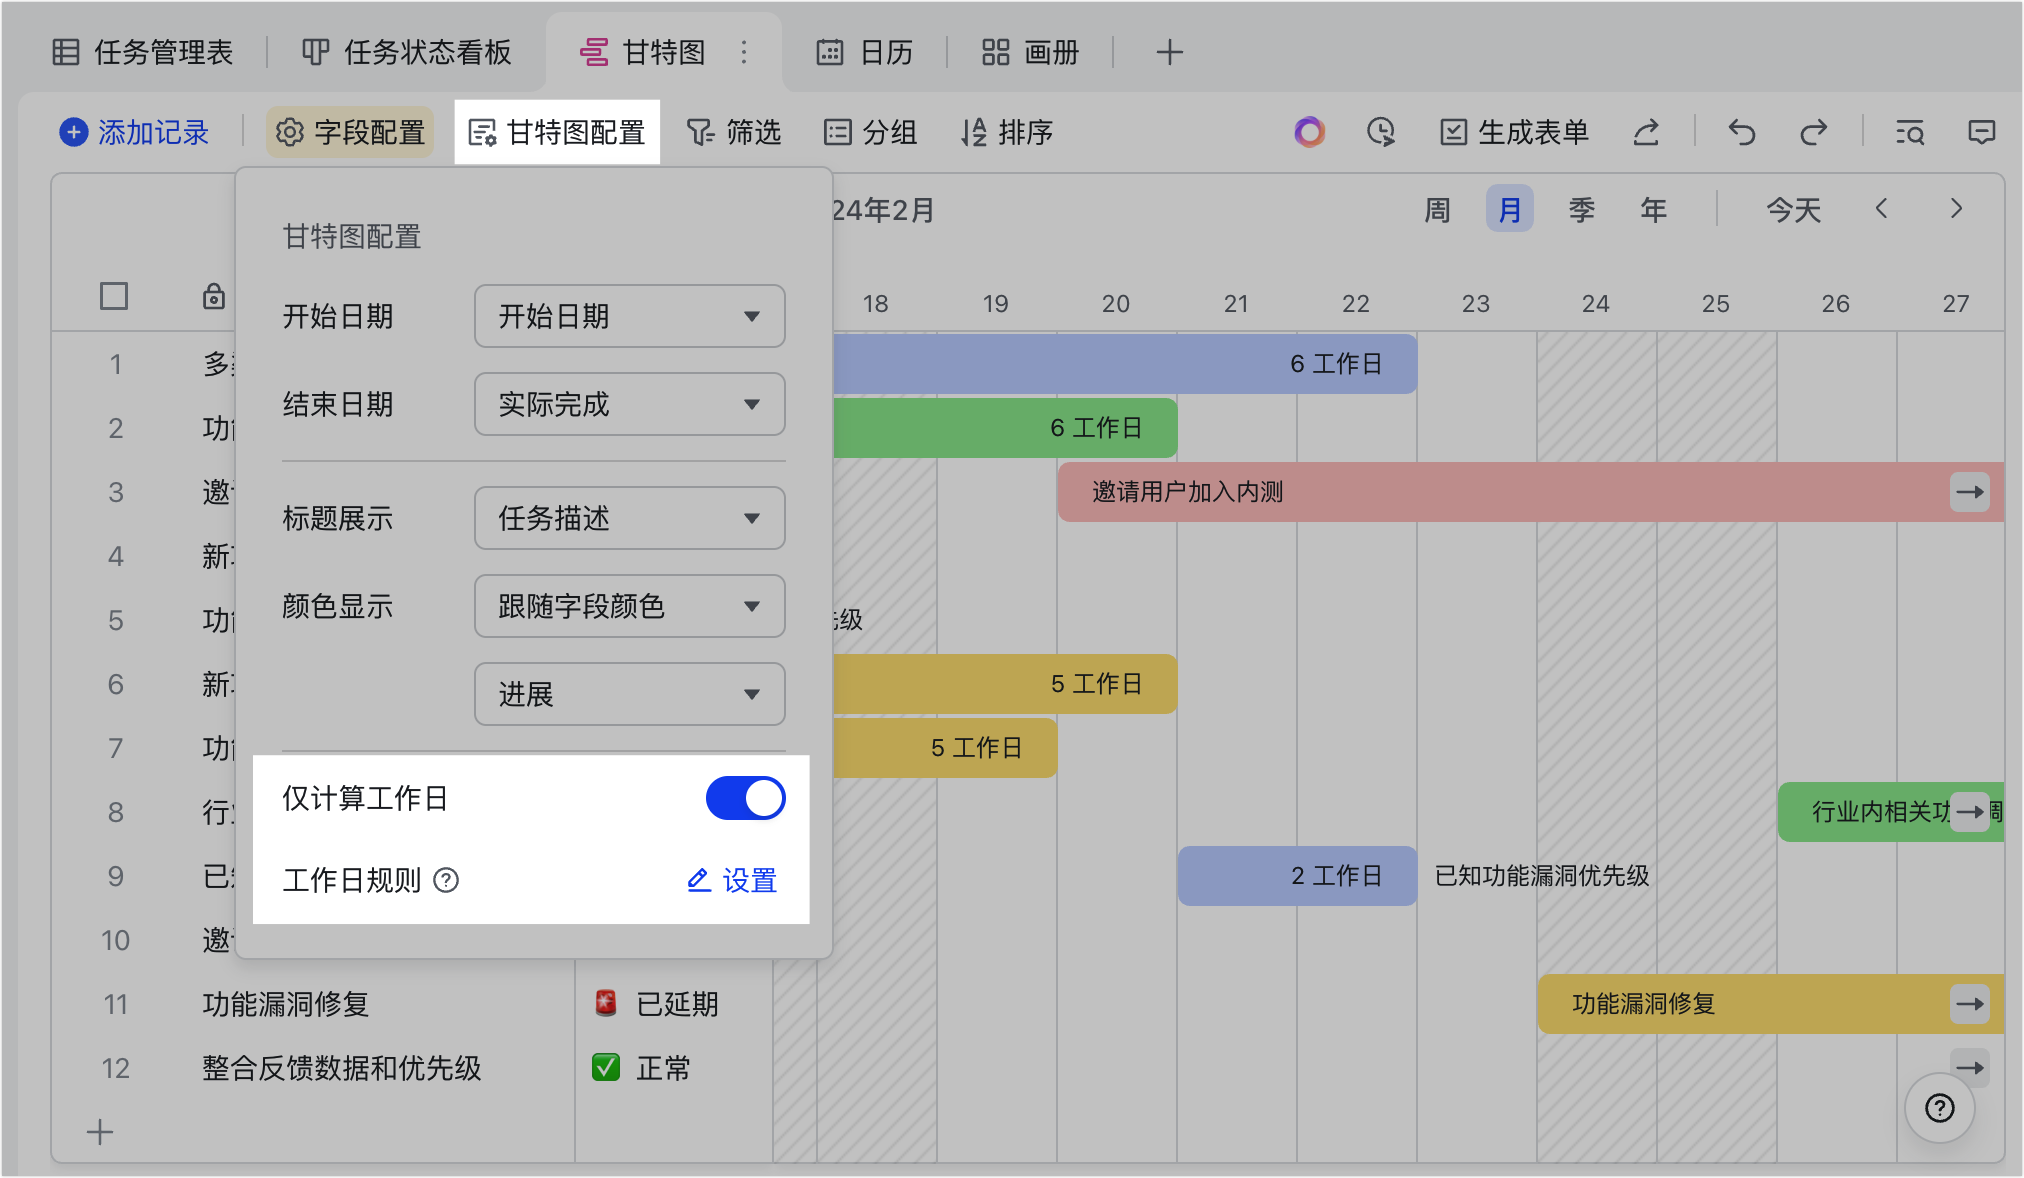Click blue 2 工作日 task bar
Viewport: 2024px width, 1178px height.
point(1297,876)
